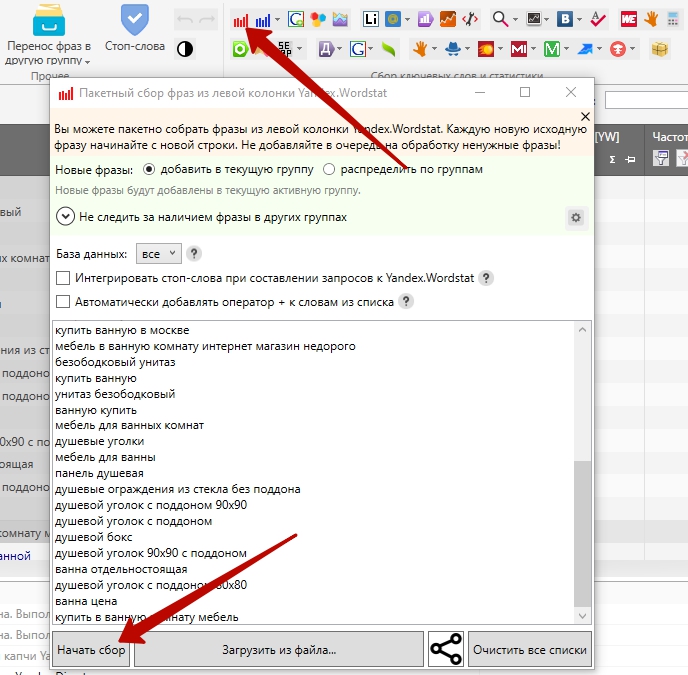The image size is (688, 675).
Task: Select 'распределить по группам' radio button
Action: (329, 169)
